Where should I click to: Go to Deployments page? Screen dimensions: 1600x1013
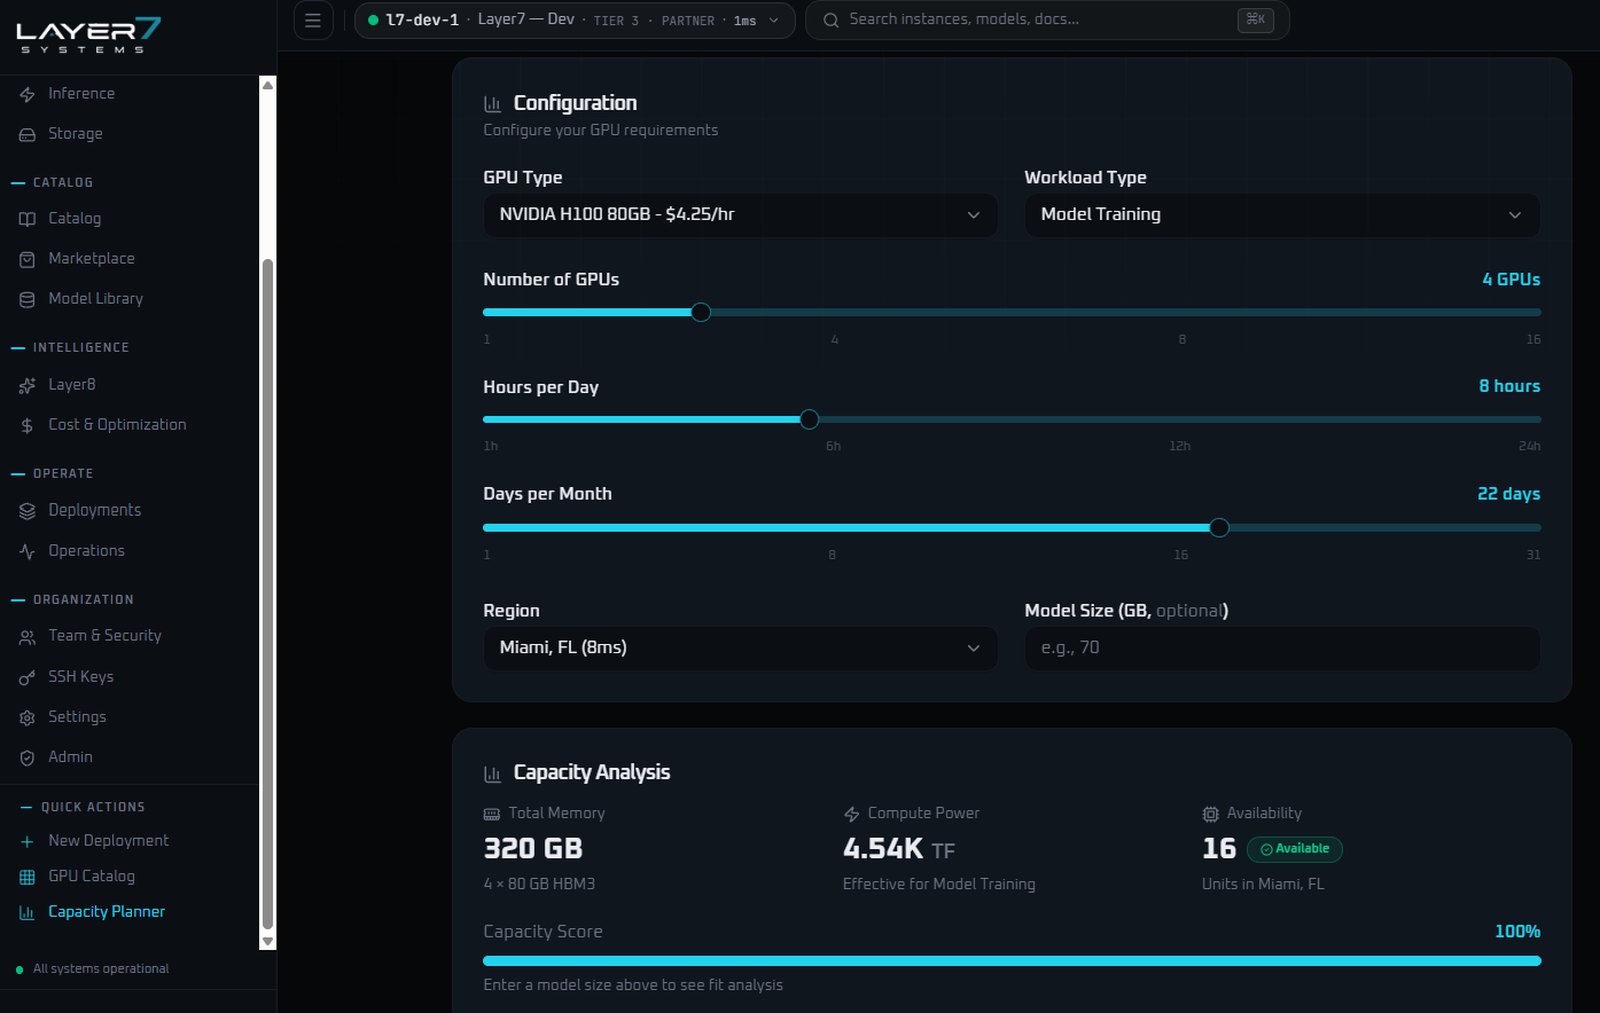pyautogui.click(x=94, y=510)
